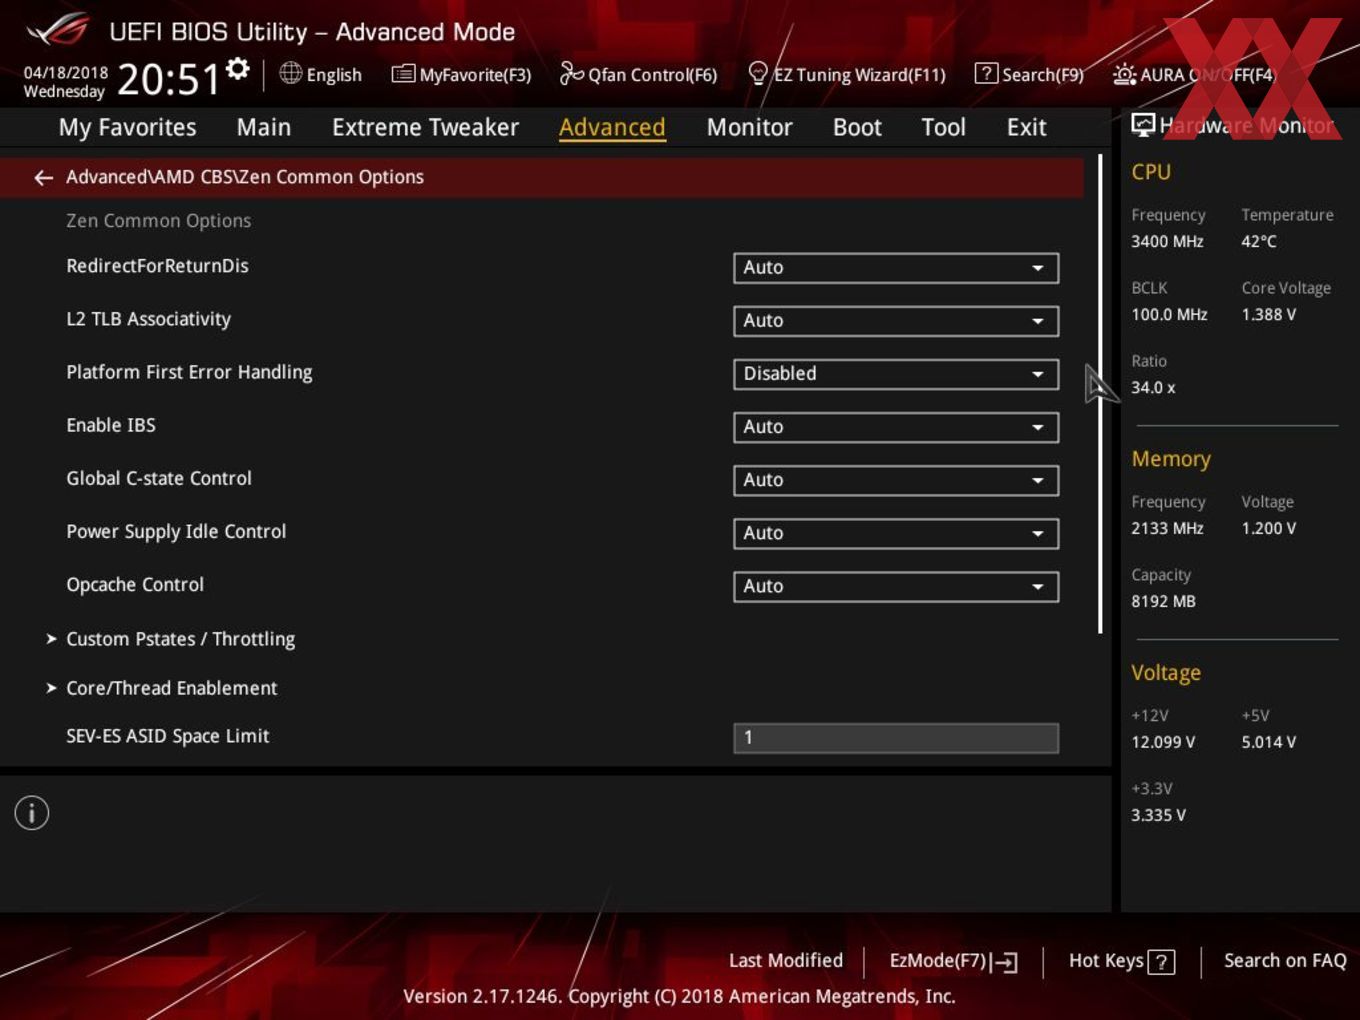This screenshot has width=1360, height=1020.
Task: Click the Hardware Monitor screen icon
Action: 1143,124
